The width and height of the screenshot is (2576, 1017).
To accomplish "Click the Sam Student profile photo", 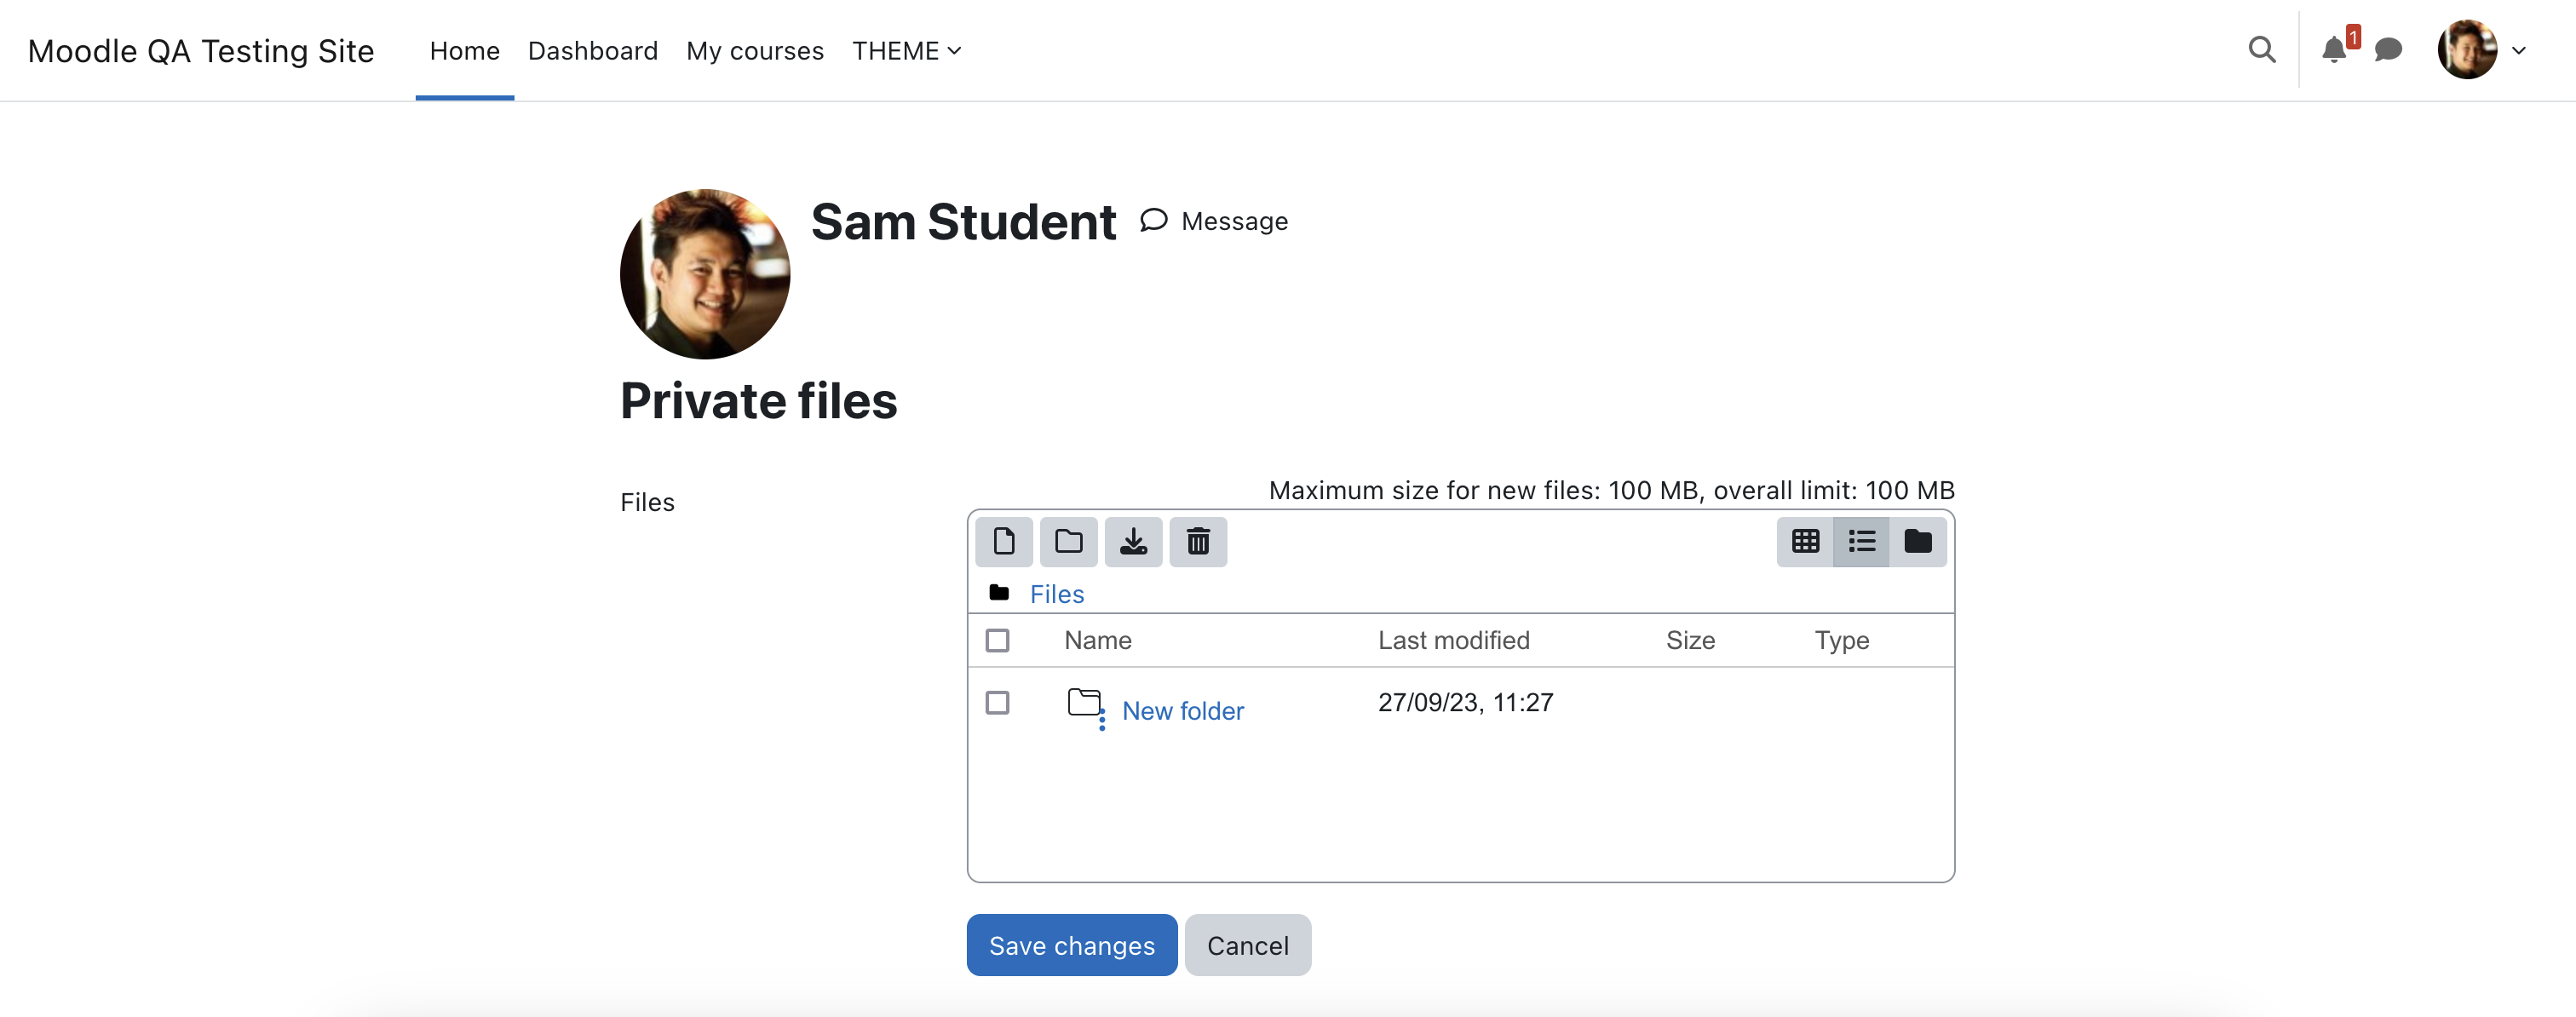I will pos(704,273).
